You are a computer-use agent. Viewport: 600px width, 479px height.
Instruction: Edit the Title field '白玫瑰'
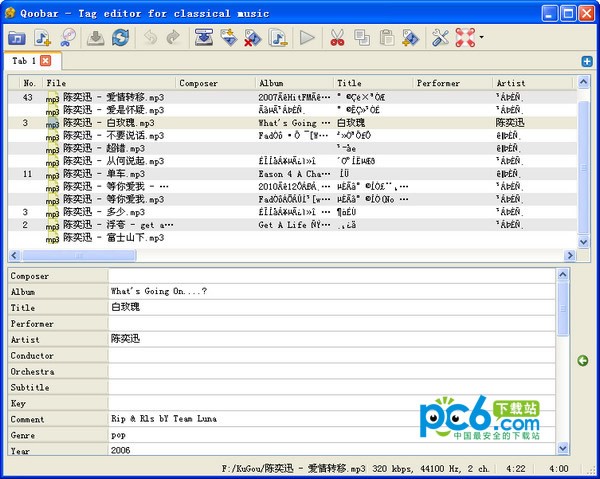[x=332, y=308]
